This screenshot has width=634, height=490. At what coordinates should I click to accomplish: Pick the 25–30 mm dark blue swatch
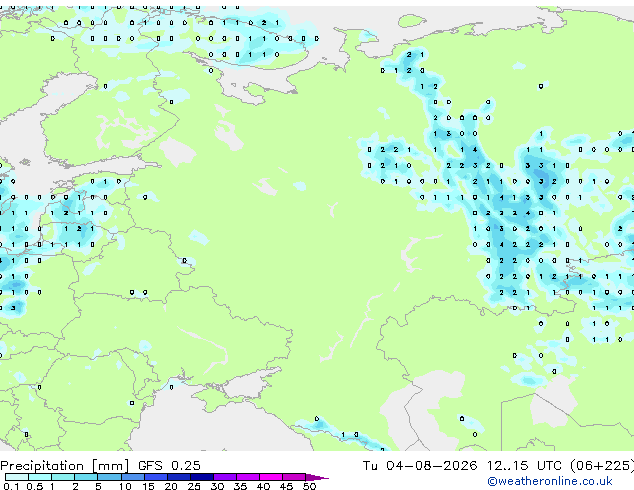coord(202,477)
